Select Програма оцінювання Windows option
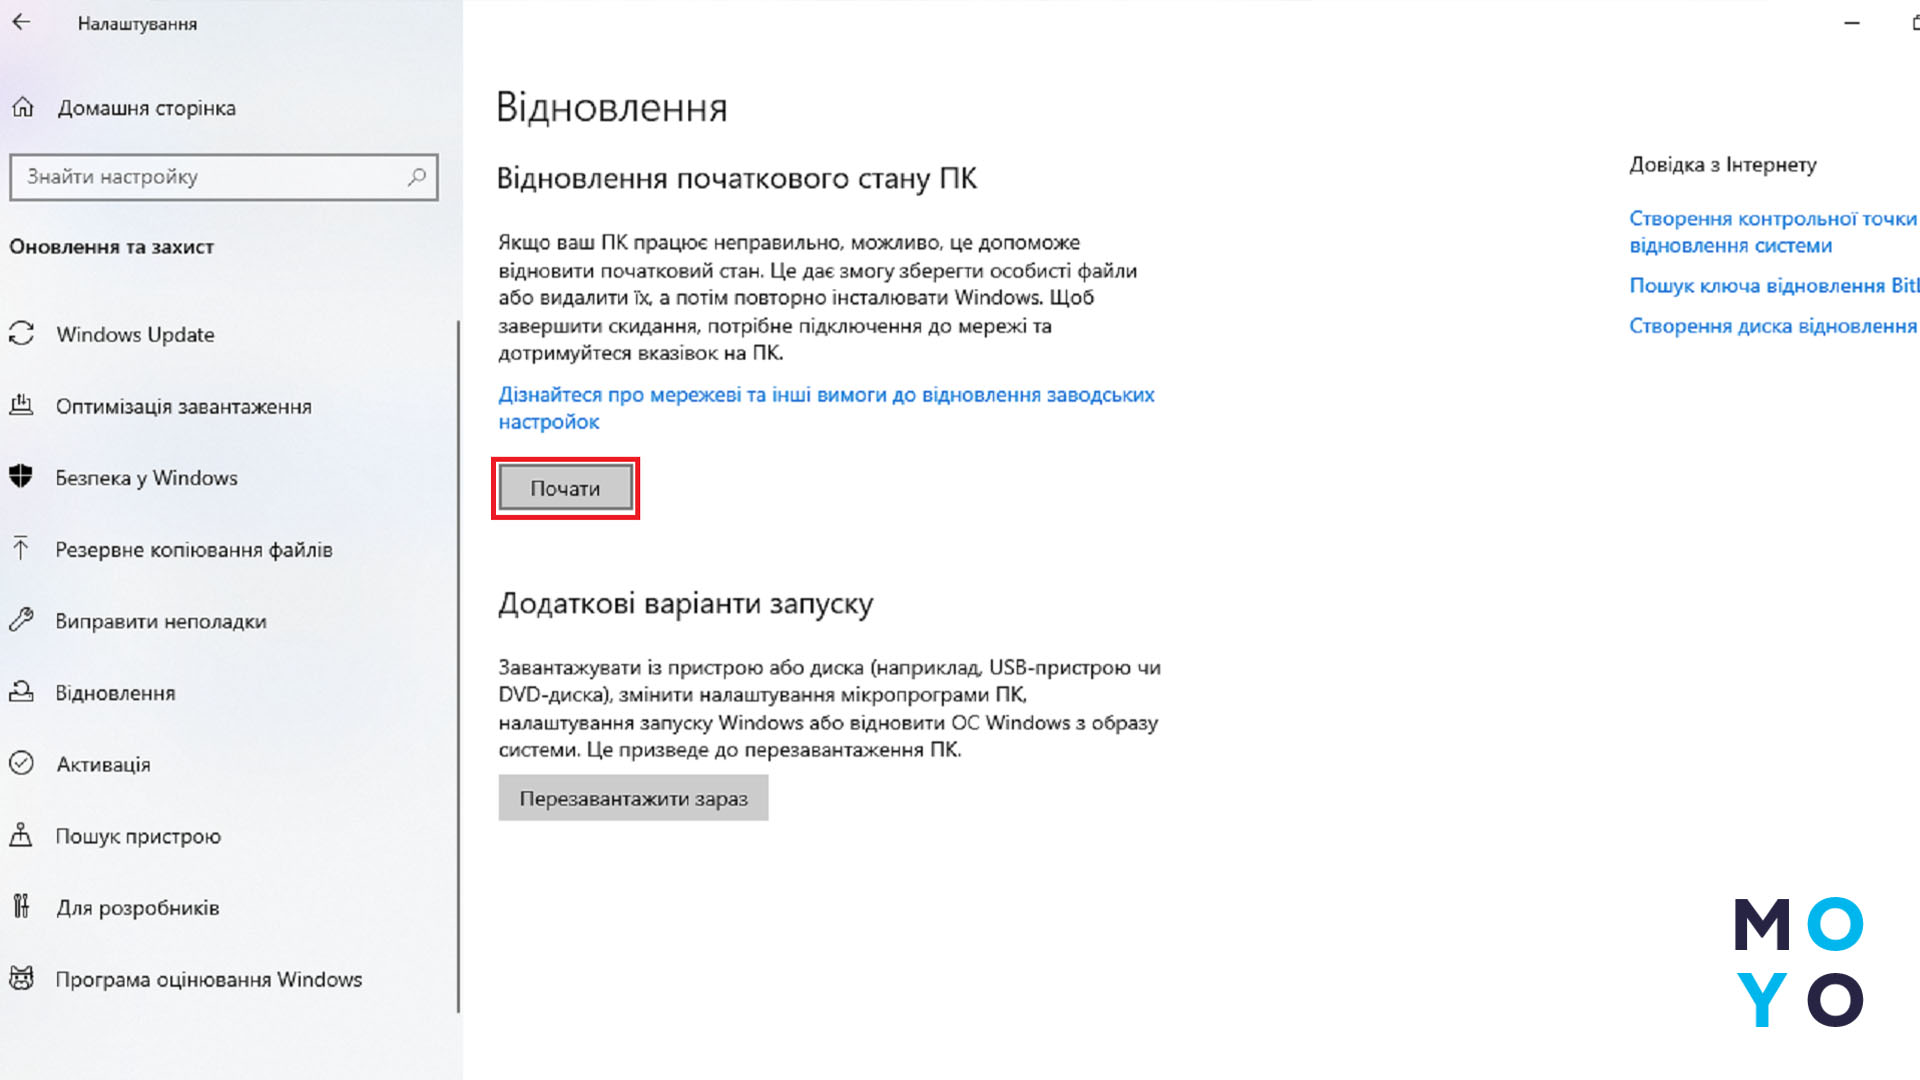Screen dimensions: 1920x1080 pyautogui.click(x=207, y=978)
